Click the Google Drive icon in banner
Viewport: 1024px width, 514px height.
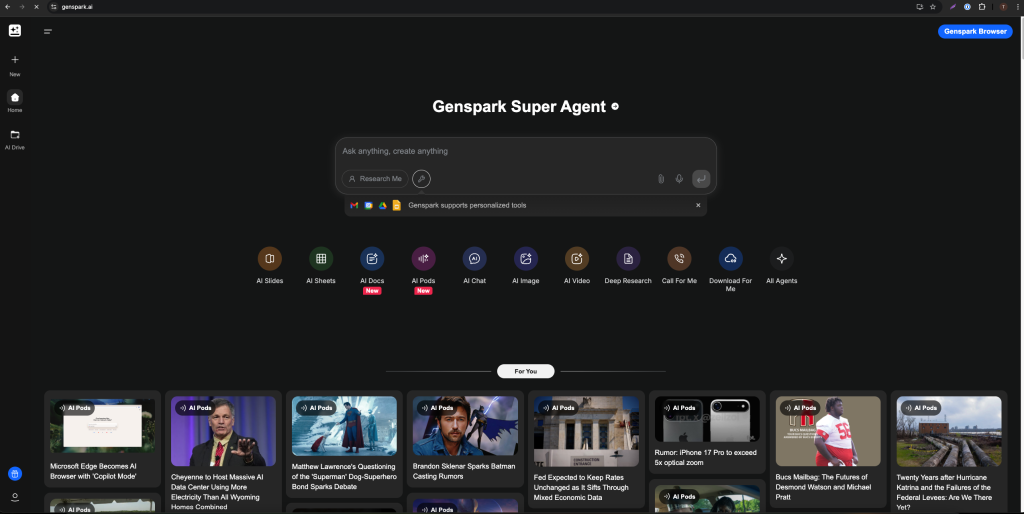tap(383, 205)
